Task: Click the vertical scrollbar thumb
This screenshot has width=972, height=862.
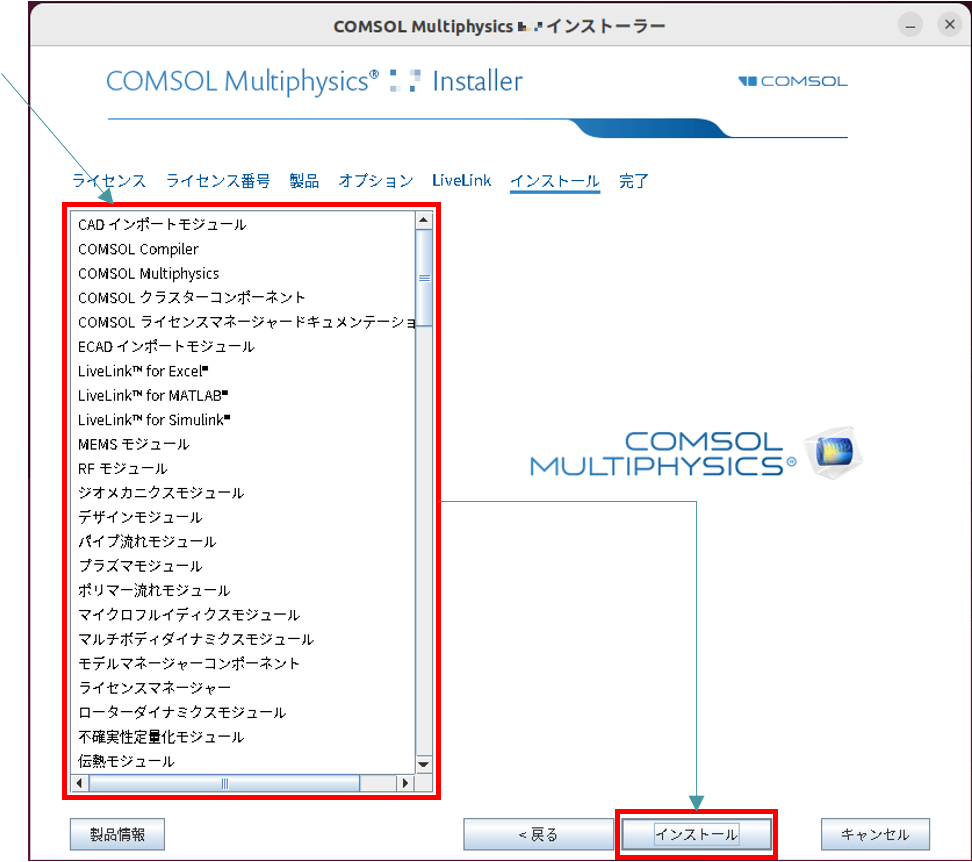Action: coord(424,278)
